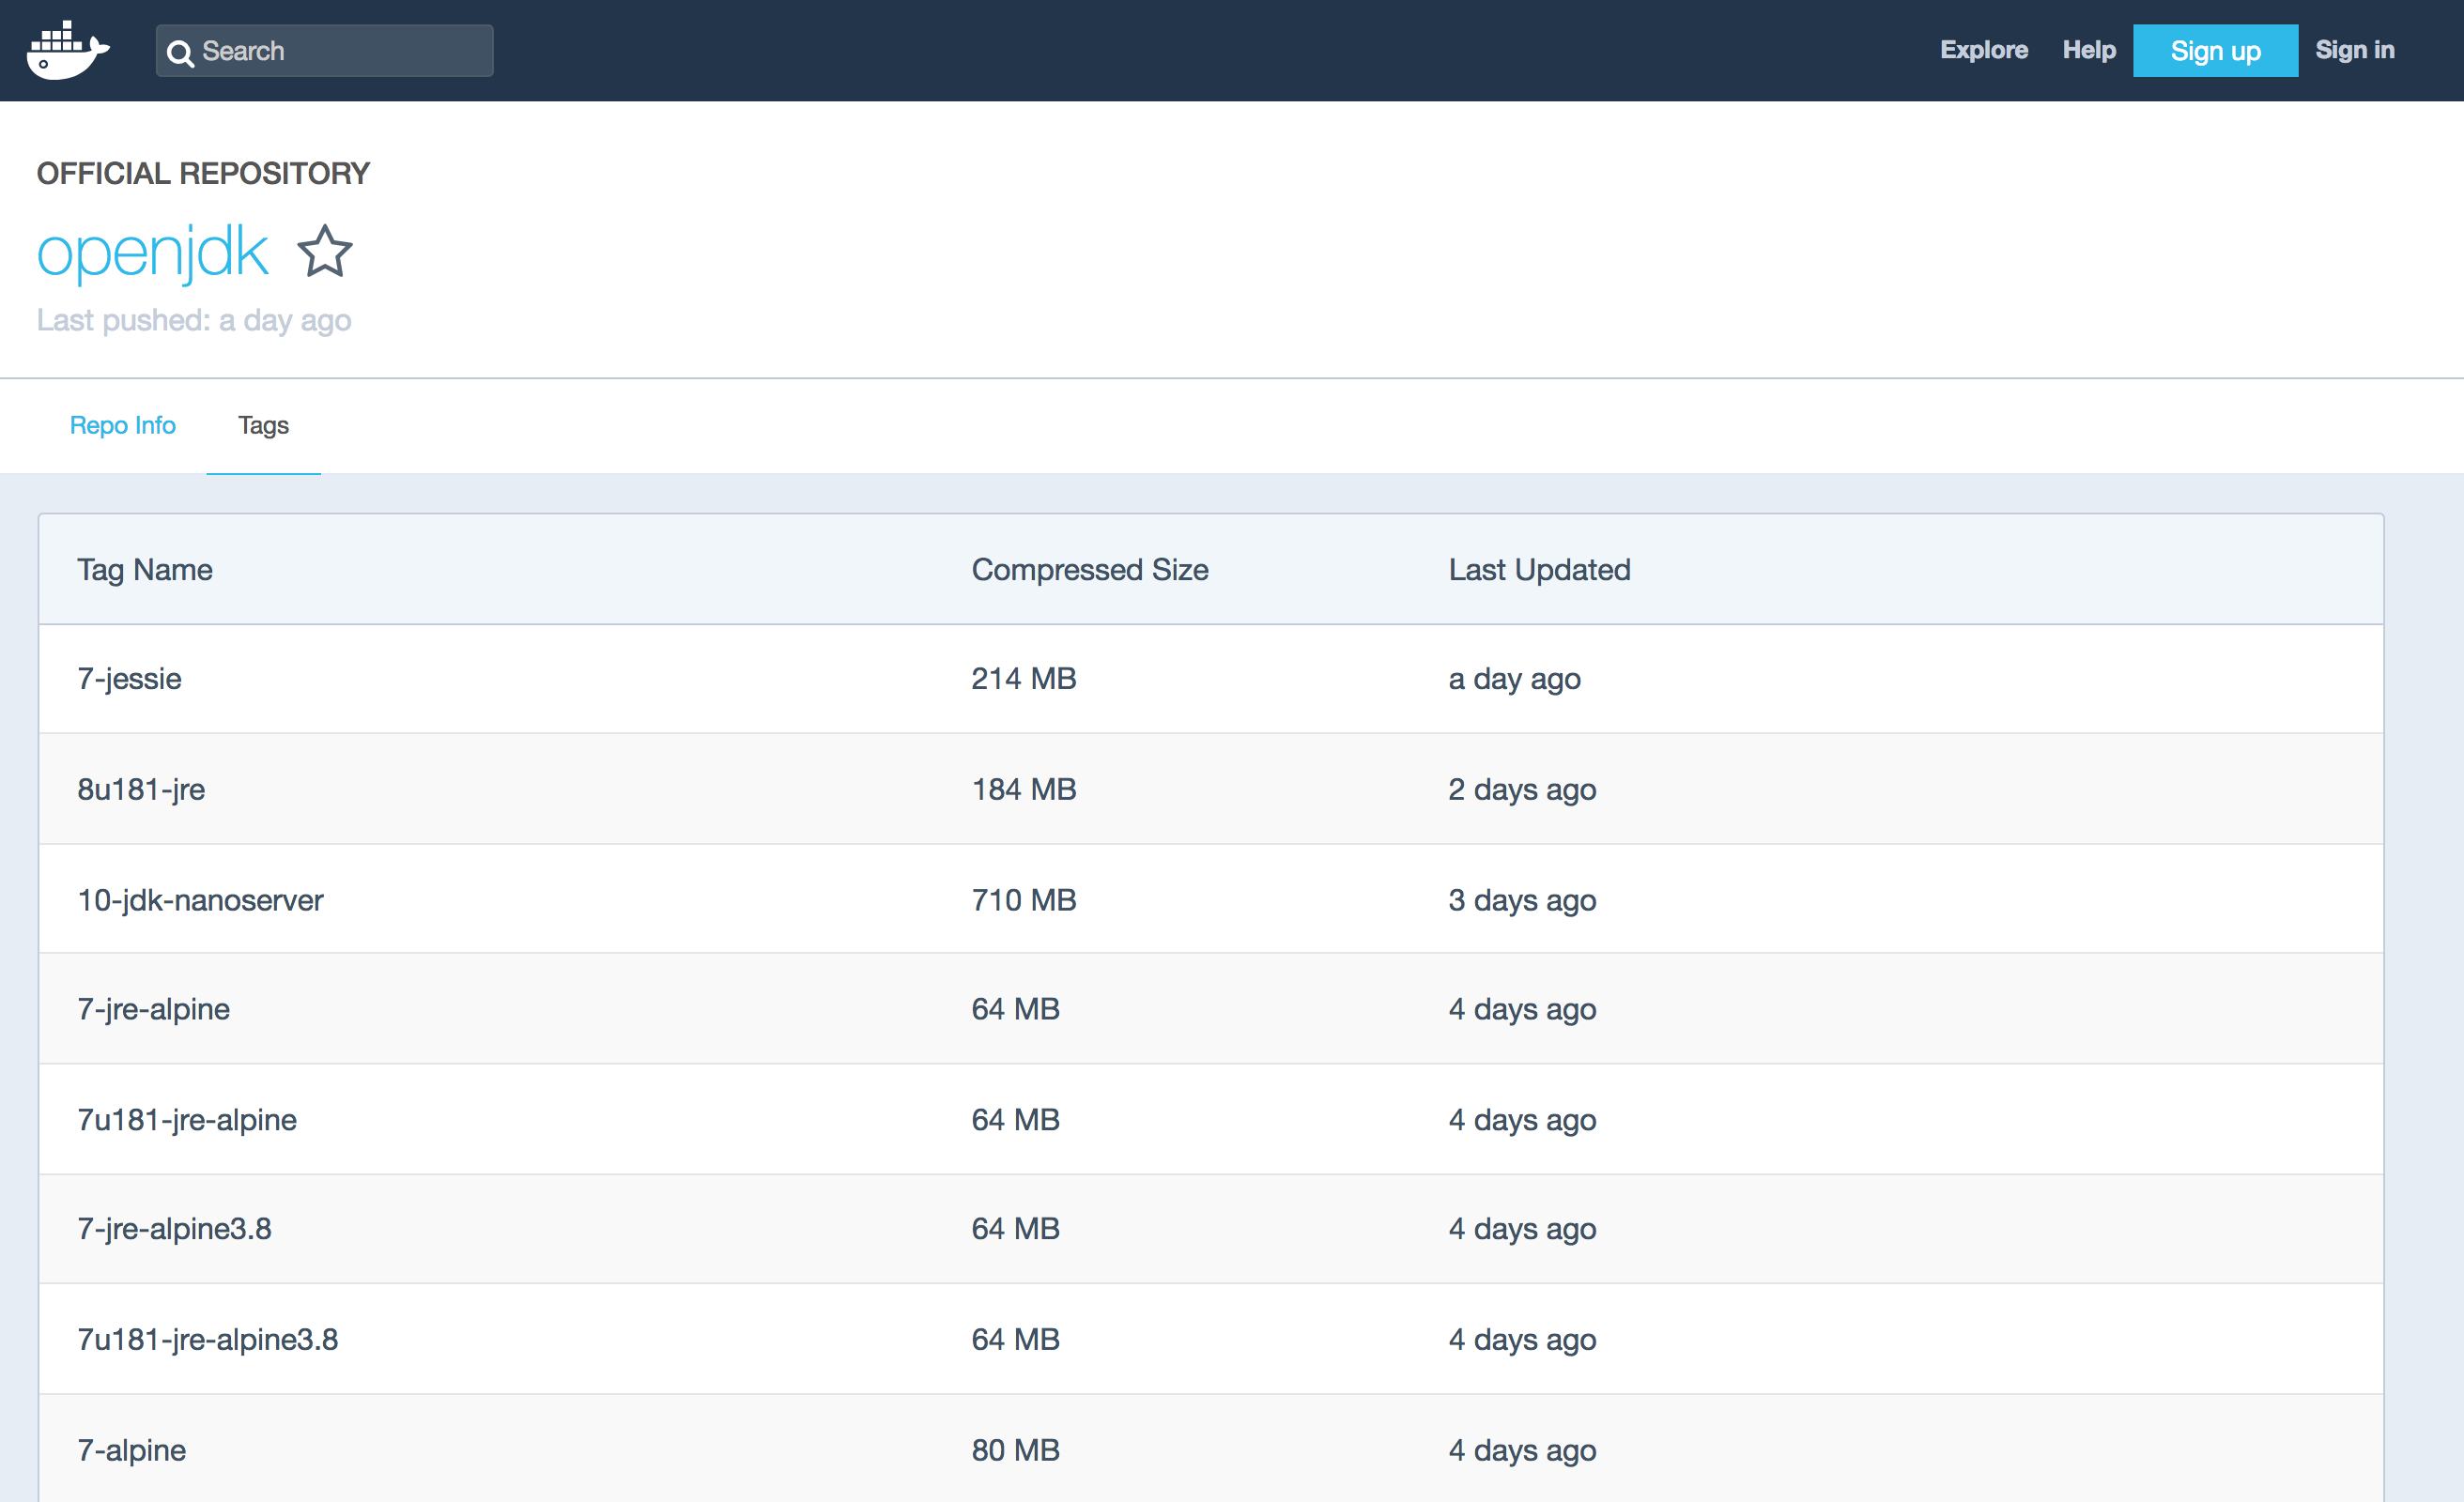Open the Help link
The width and height of the screenshot is (2464, 1502).
point(2089,50)
